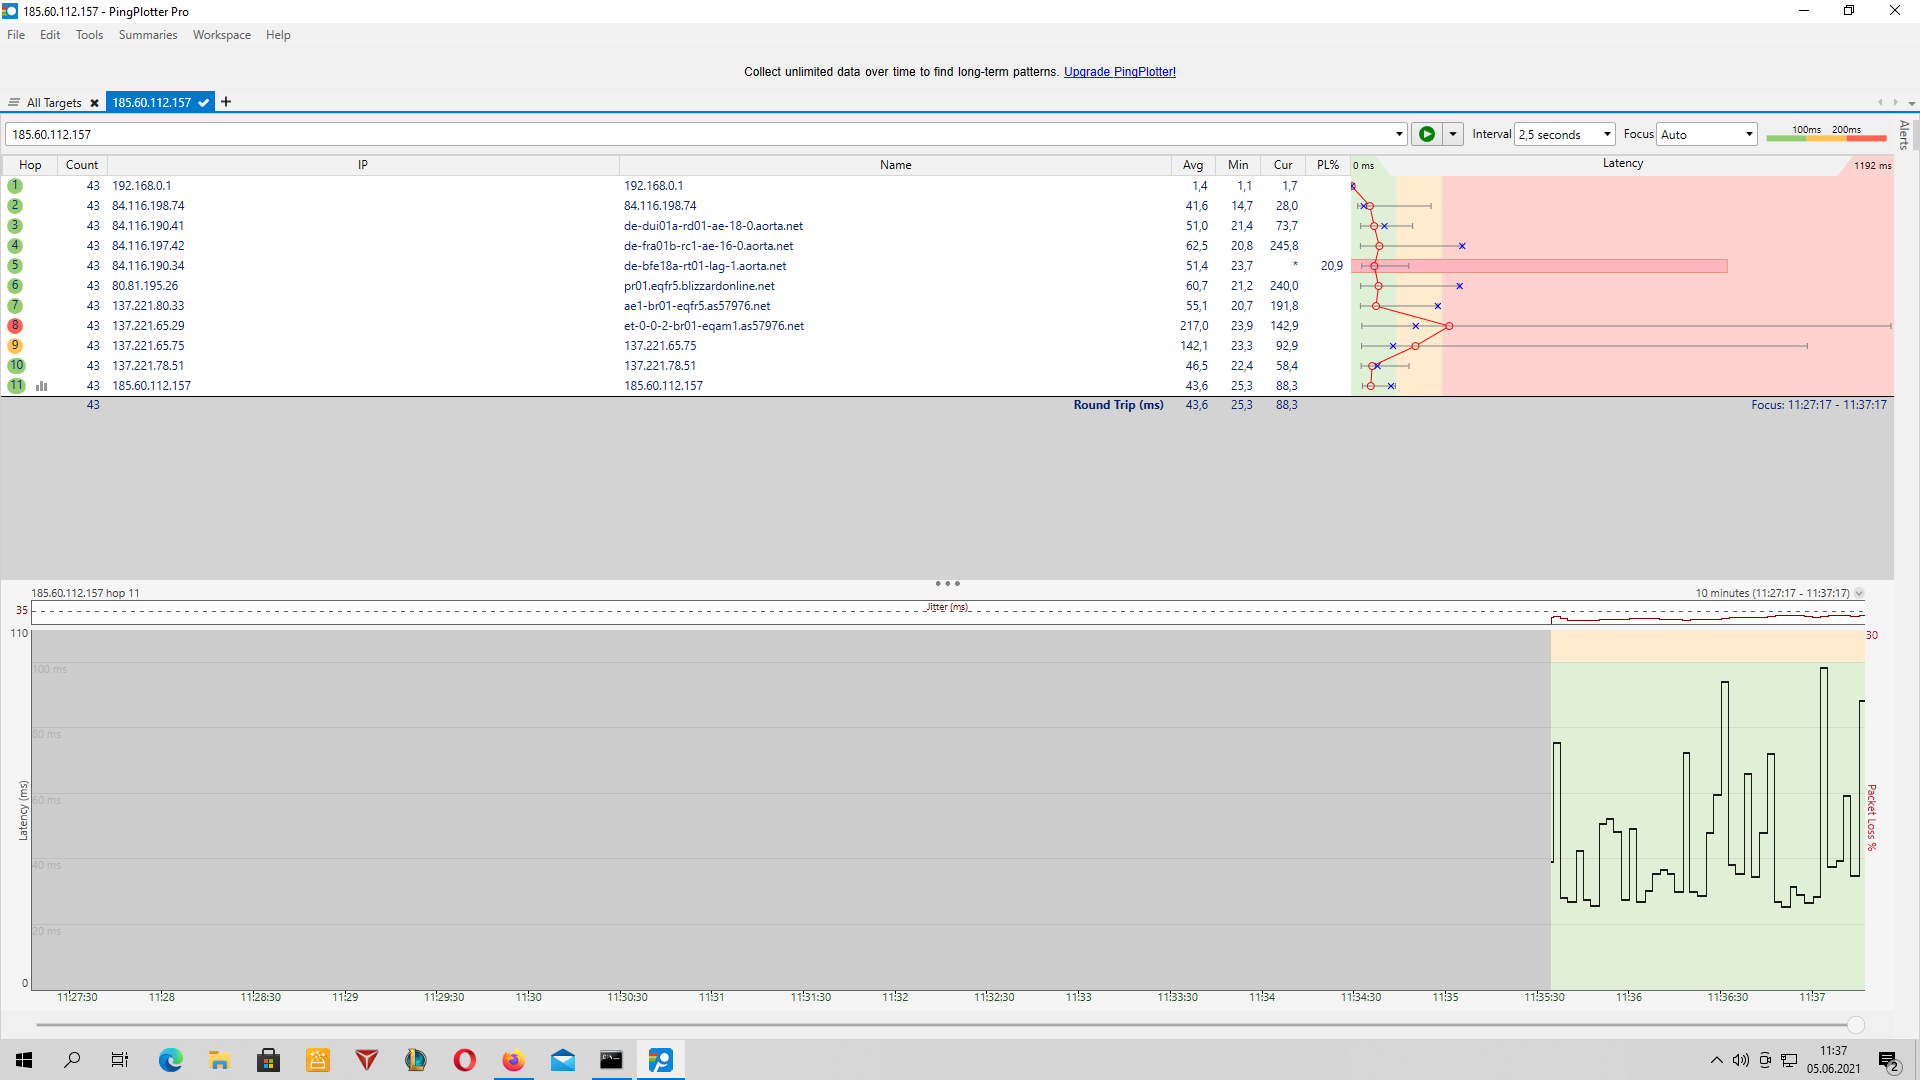Click hop 11 timeline graph bars icon
Image resolution: width=1920 pixels, height=1080 pixels.
[x=42, y=386]
